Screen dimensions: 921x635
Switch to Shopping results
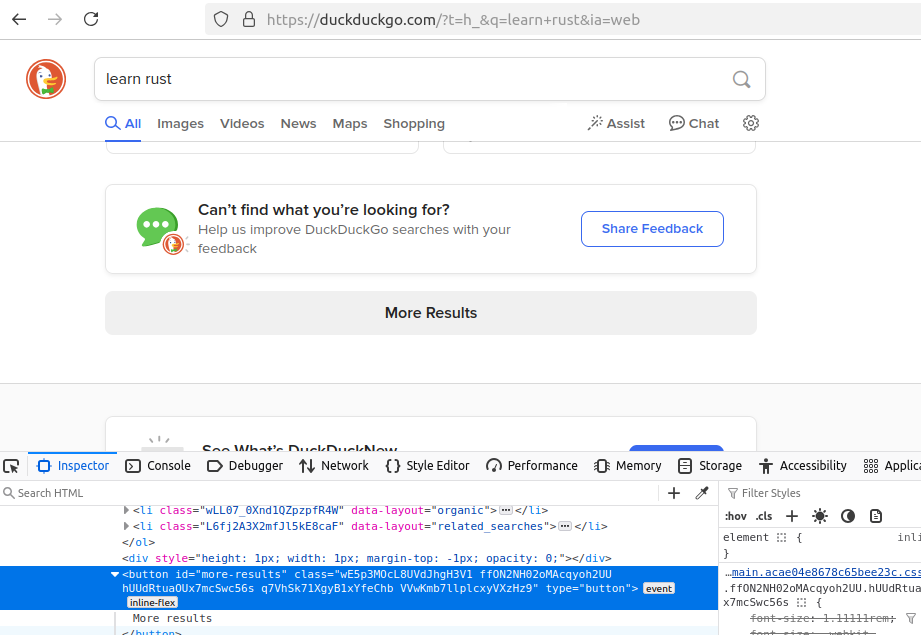click(414, 123)
